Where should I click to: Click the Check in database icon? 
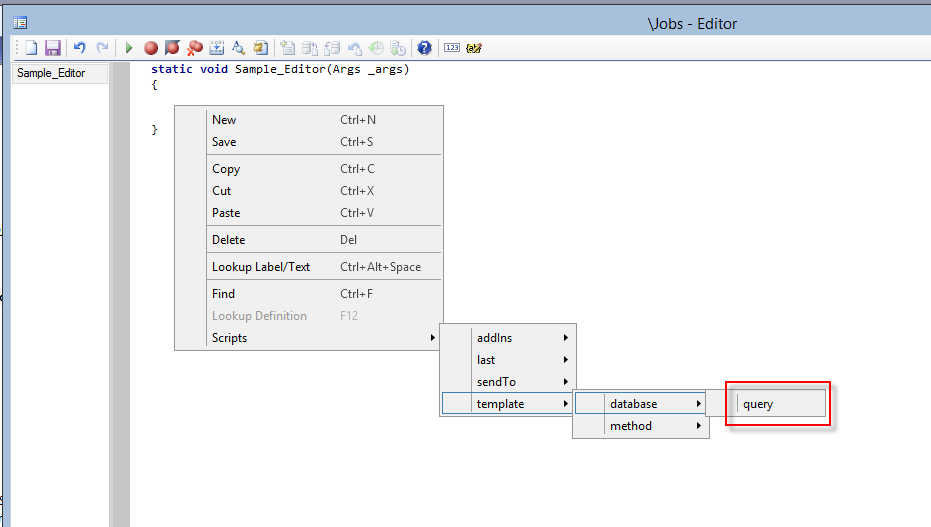coord(309,48)
